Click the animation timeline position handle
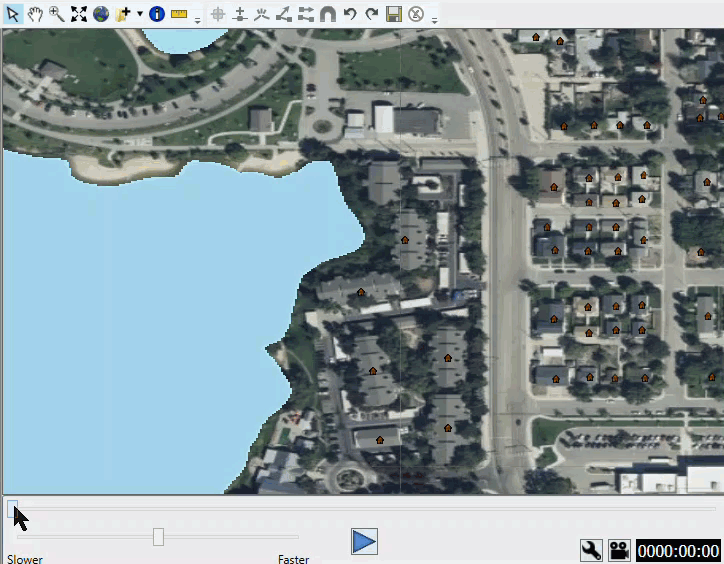 [x=12, y=508]
